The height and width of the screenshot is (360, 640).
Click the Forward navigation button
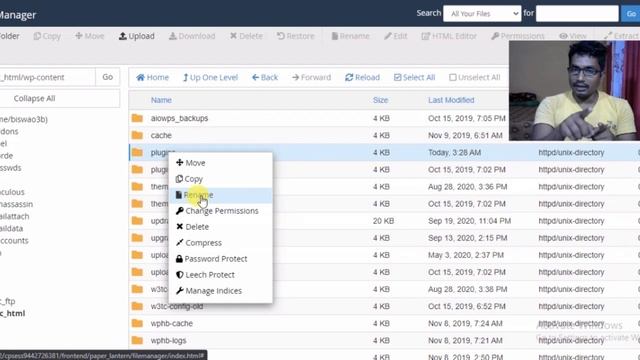[311, 77]
